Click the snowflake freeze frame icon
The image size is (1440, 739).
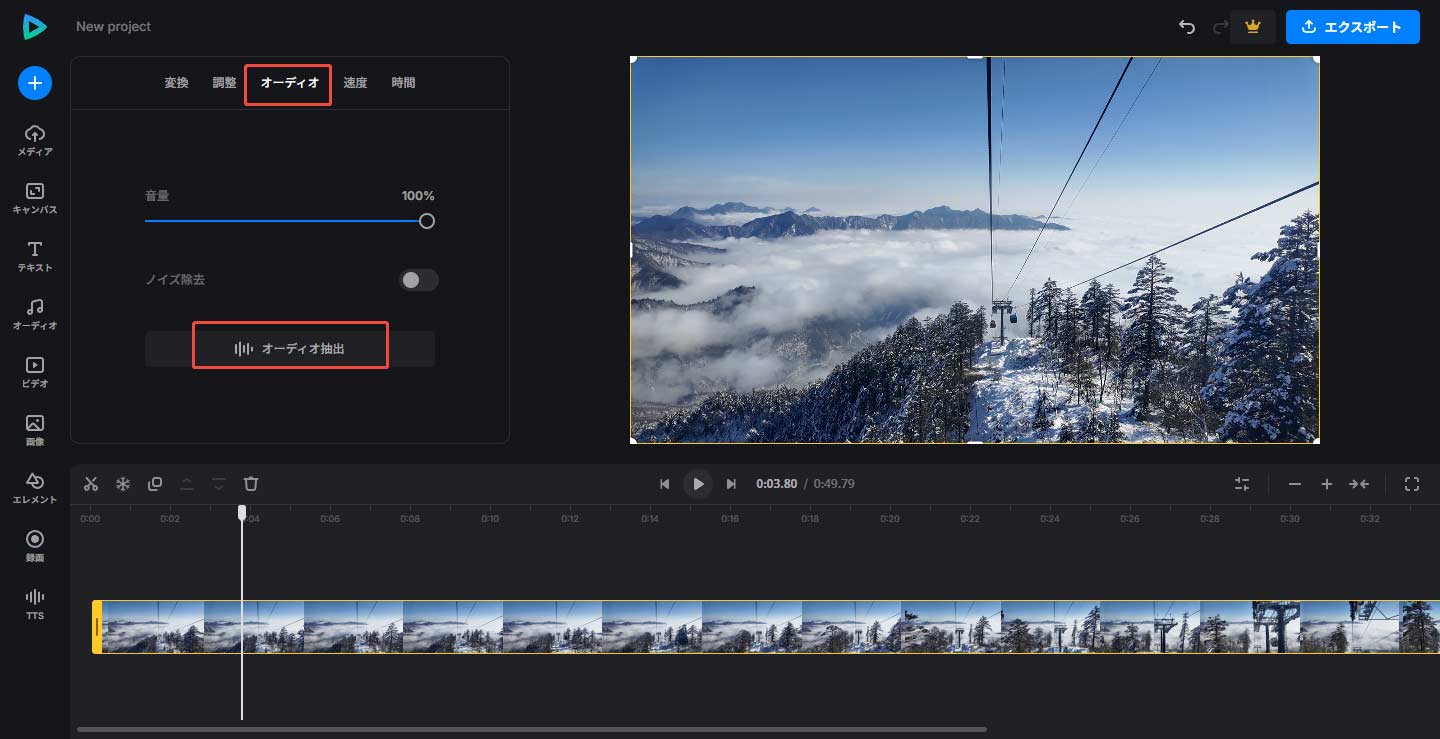[x=123, y=484]
